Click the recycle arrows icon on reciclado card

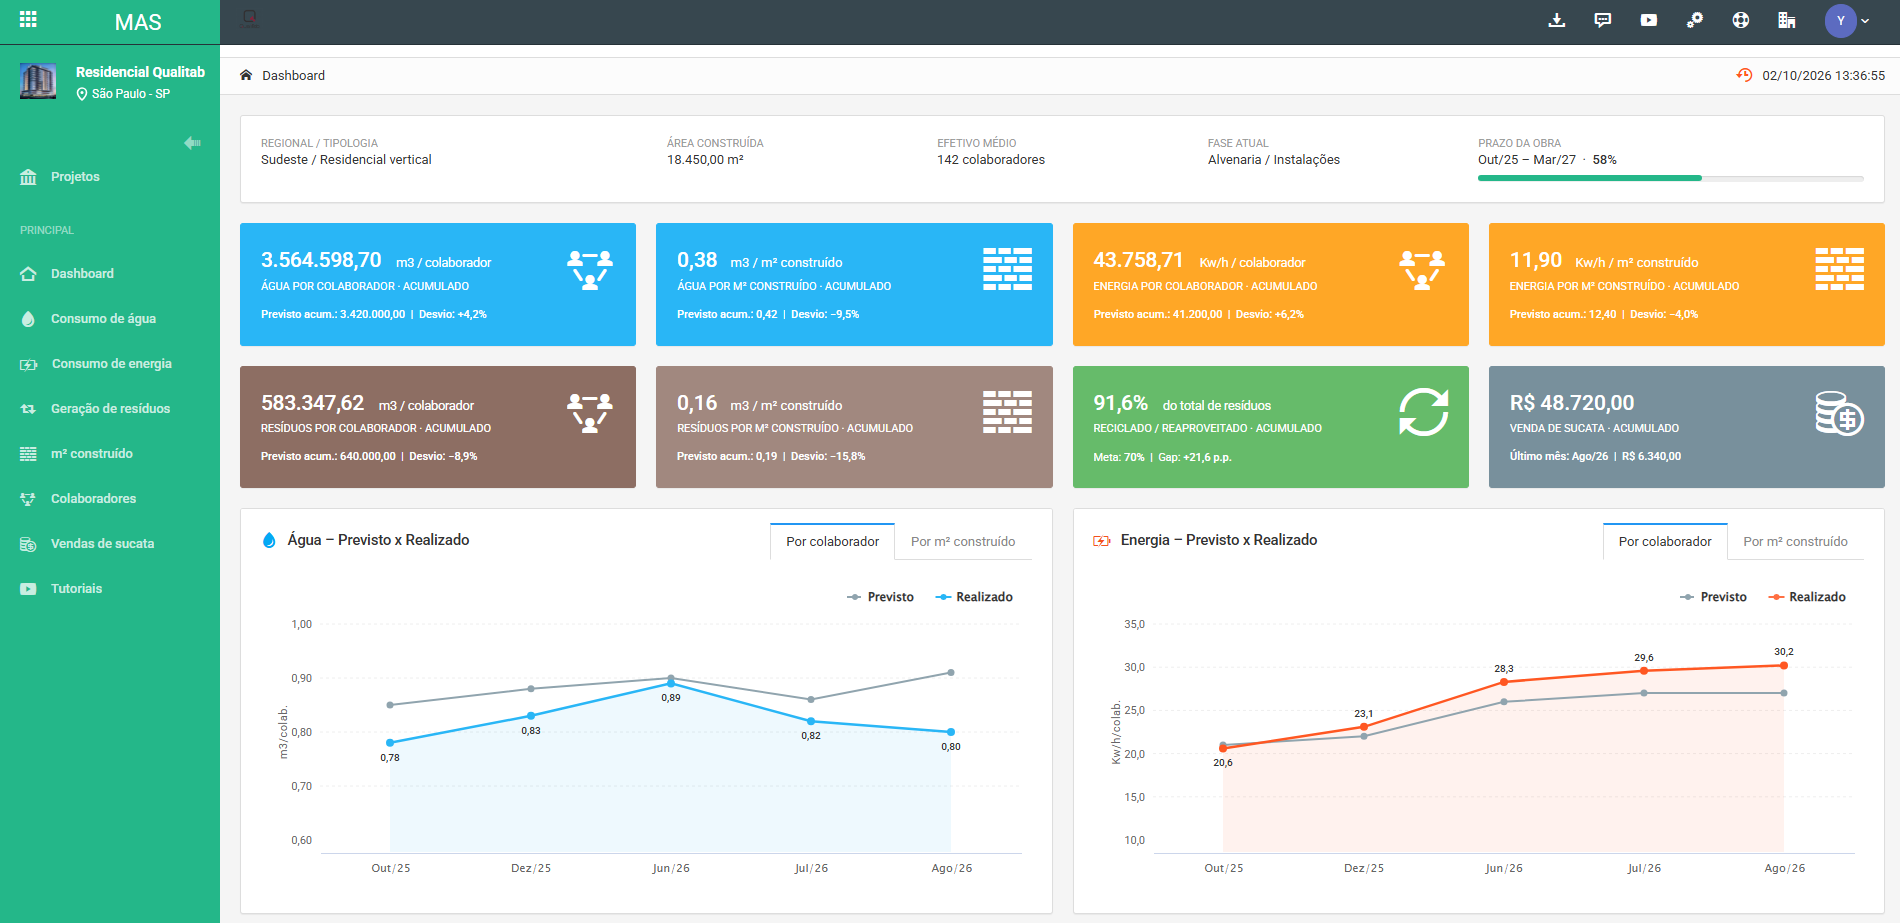(x=1423, y=412)
